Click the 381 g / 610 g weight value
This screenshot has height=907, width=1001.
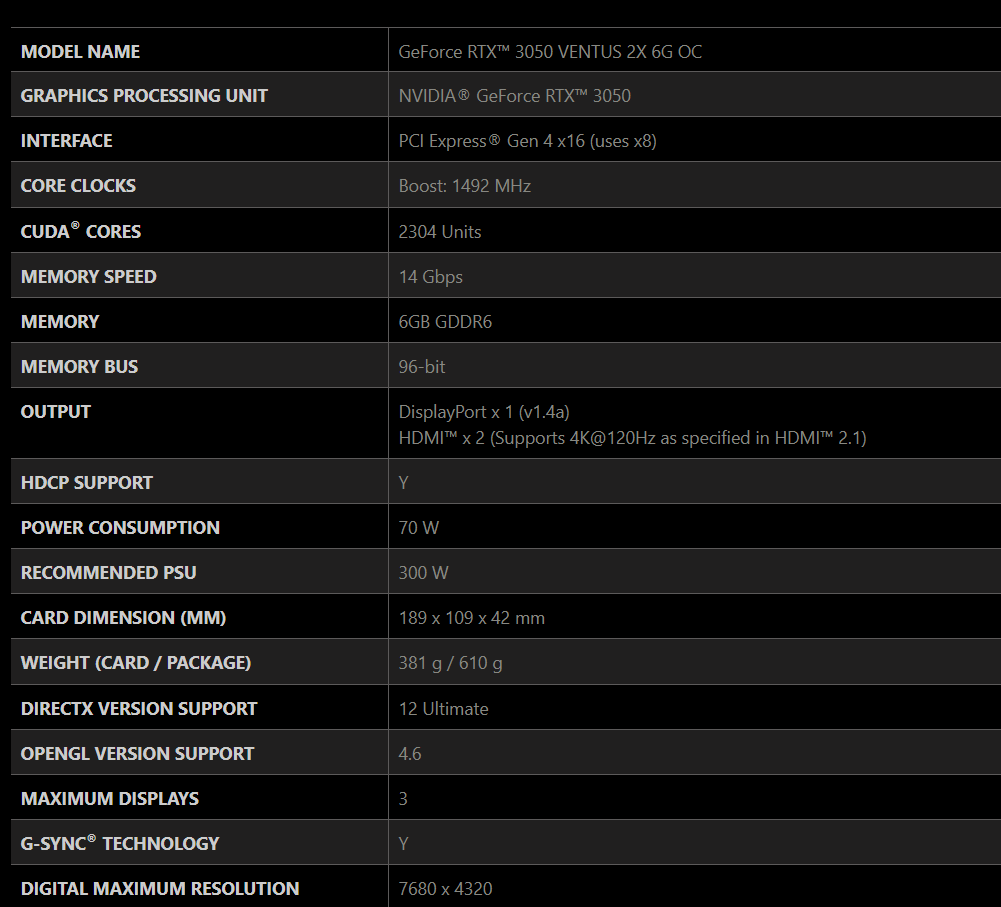pos(450,663)
